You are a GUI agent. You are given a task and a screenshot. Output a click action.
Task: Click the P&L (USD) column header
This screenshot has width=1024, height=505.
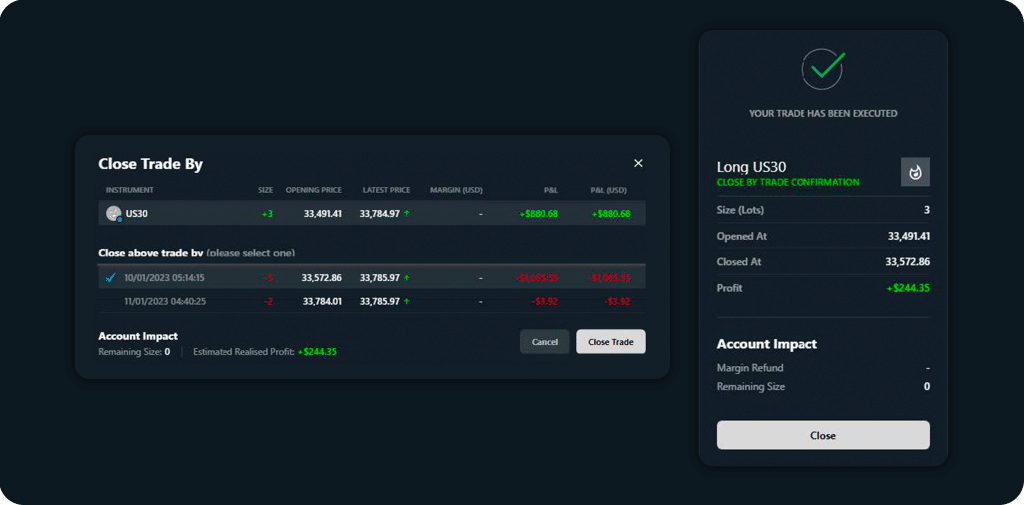coord(608,190)
